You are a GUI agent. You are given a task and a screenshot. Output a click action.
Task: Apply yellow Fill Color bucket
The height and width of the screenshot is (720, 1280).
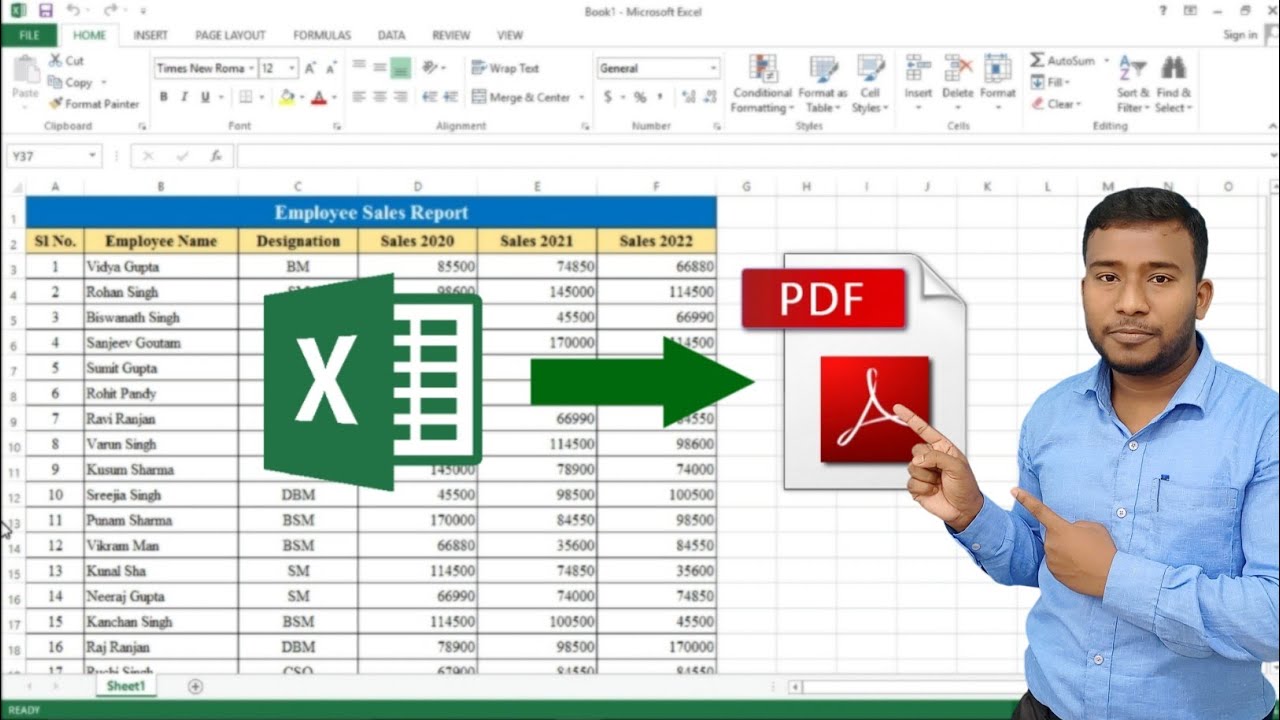click(x=287, y=97)
